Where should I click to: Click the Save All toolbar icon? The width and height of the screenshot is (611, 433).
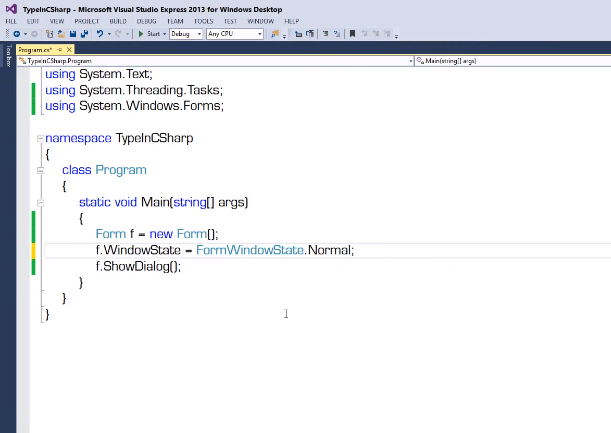pyautogui.click(x=84, y=34)
